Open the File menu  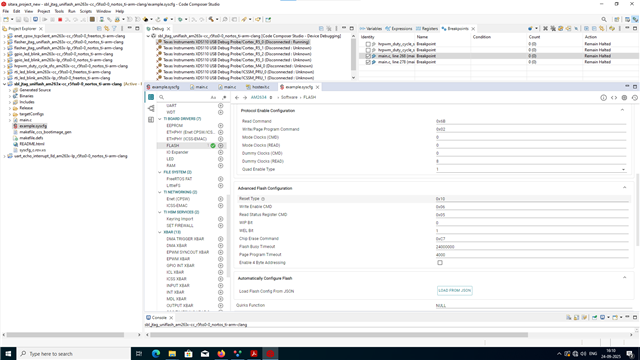coord(5,11)
